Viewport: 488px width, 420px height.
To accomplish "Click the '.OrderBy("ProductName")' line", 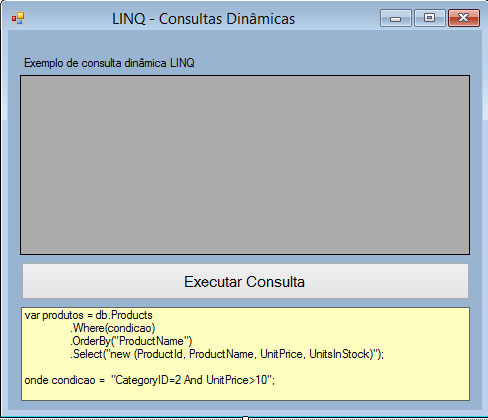I will point(131,341).
